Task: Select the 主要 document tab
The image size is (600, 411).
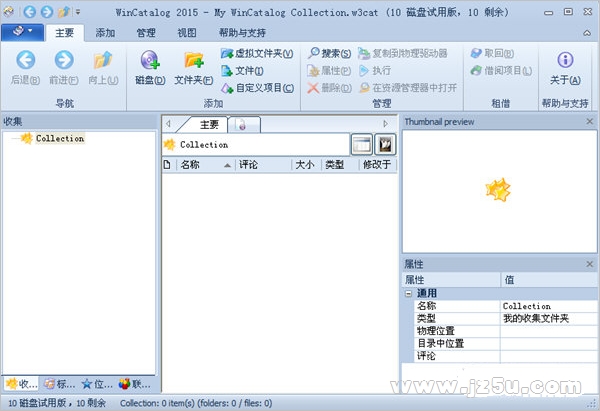Action: (x=209, y=125)
